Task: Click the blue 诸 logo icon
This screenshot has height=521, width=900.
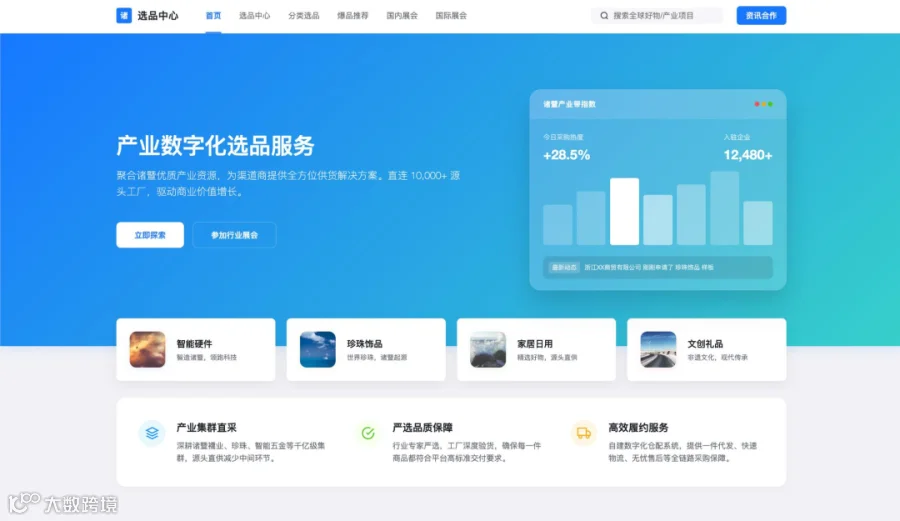Action: pos(124,15)
